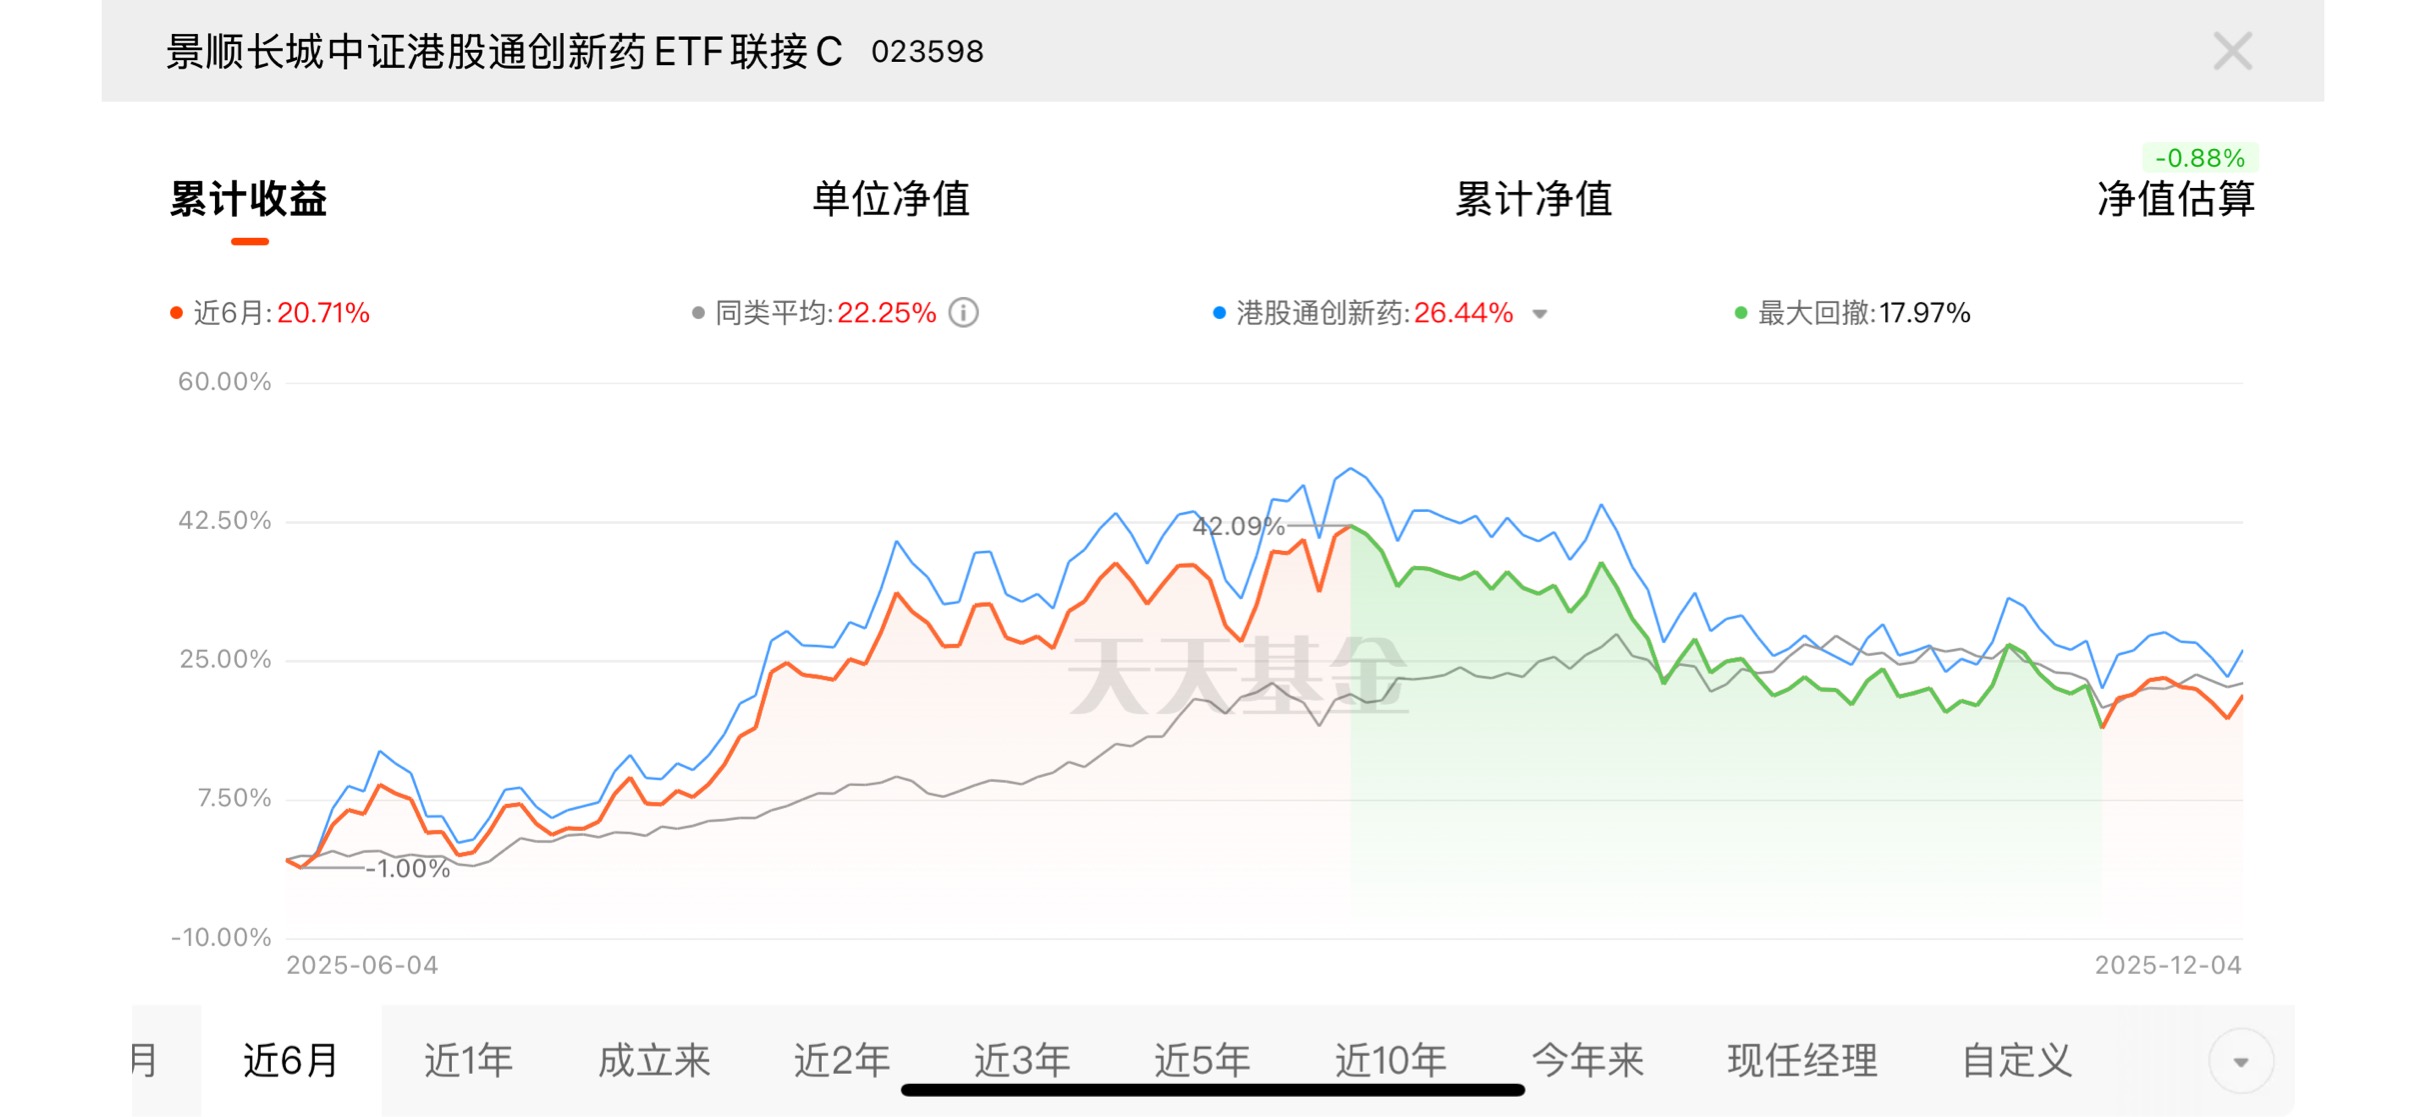Image resolution: width=2427 pixels, height=1117 pixels.
Task: Click the blue 港股通创新药 legend dot
Action: [x=1219, y=313]
